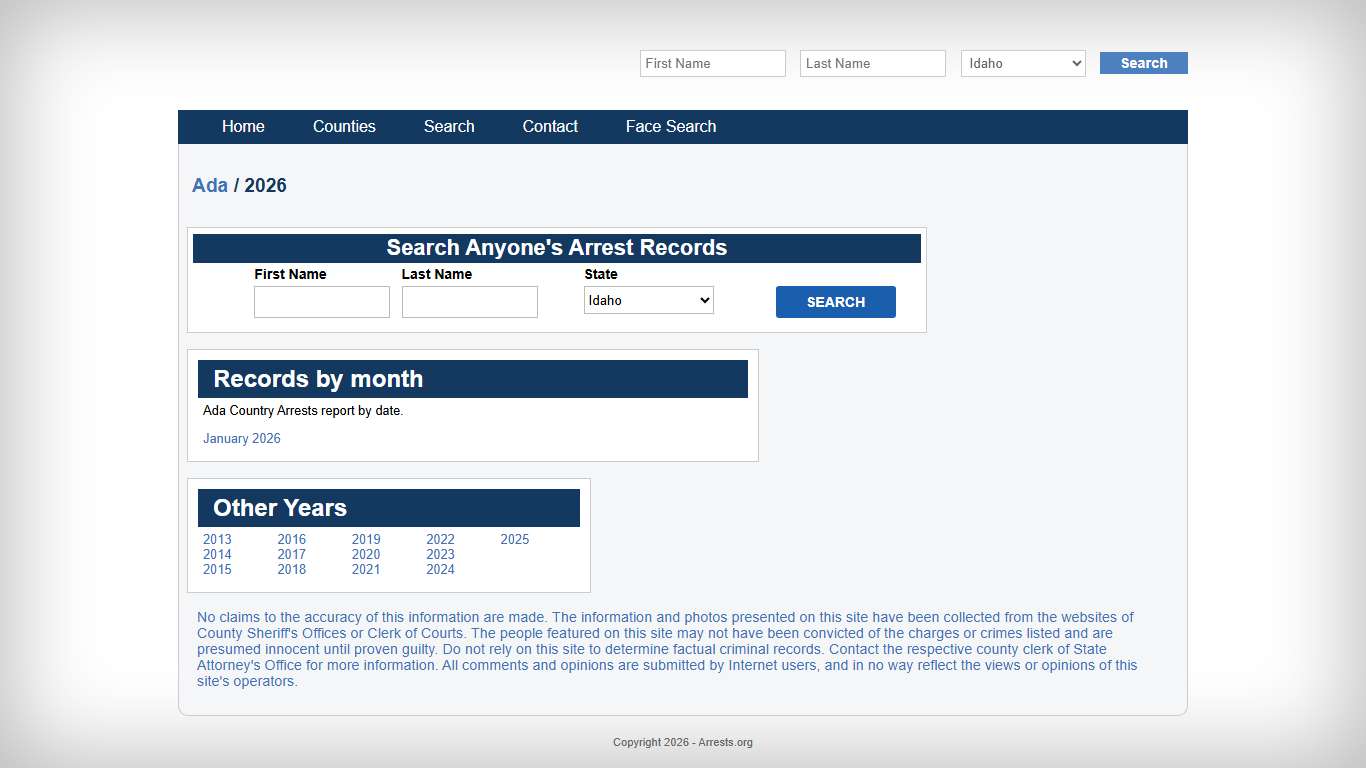
Task: Open the Home menu item
Action: coord(243,126)
